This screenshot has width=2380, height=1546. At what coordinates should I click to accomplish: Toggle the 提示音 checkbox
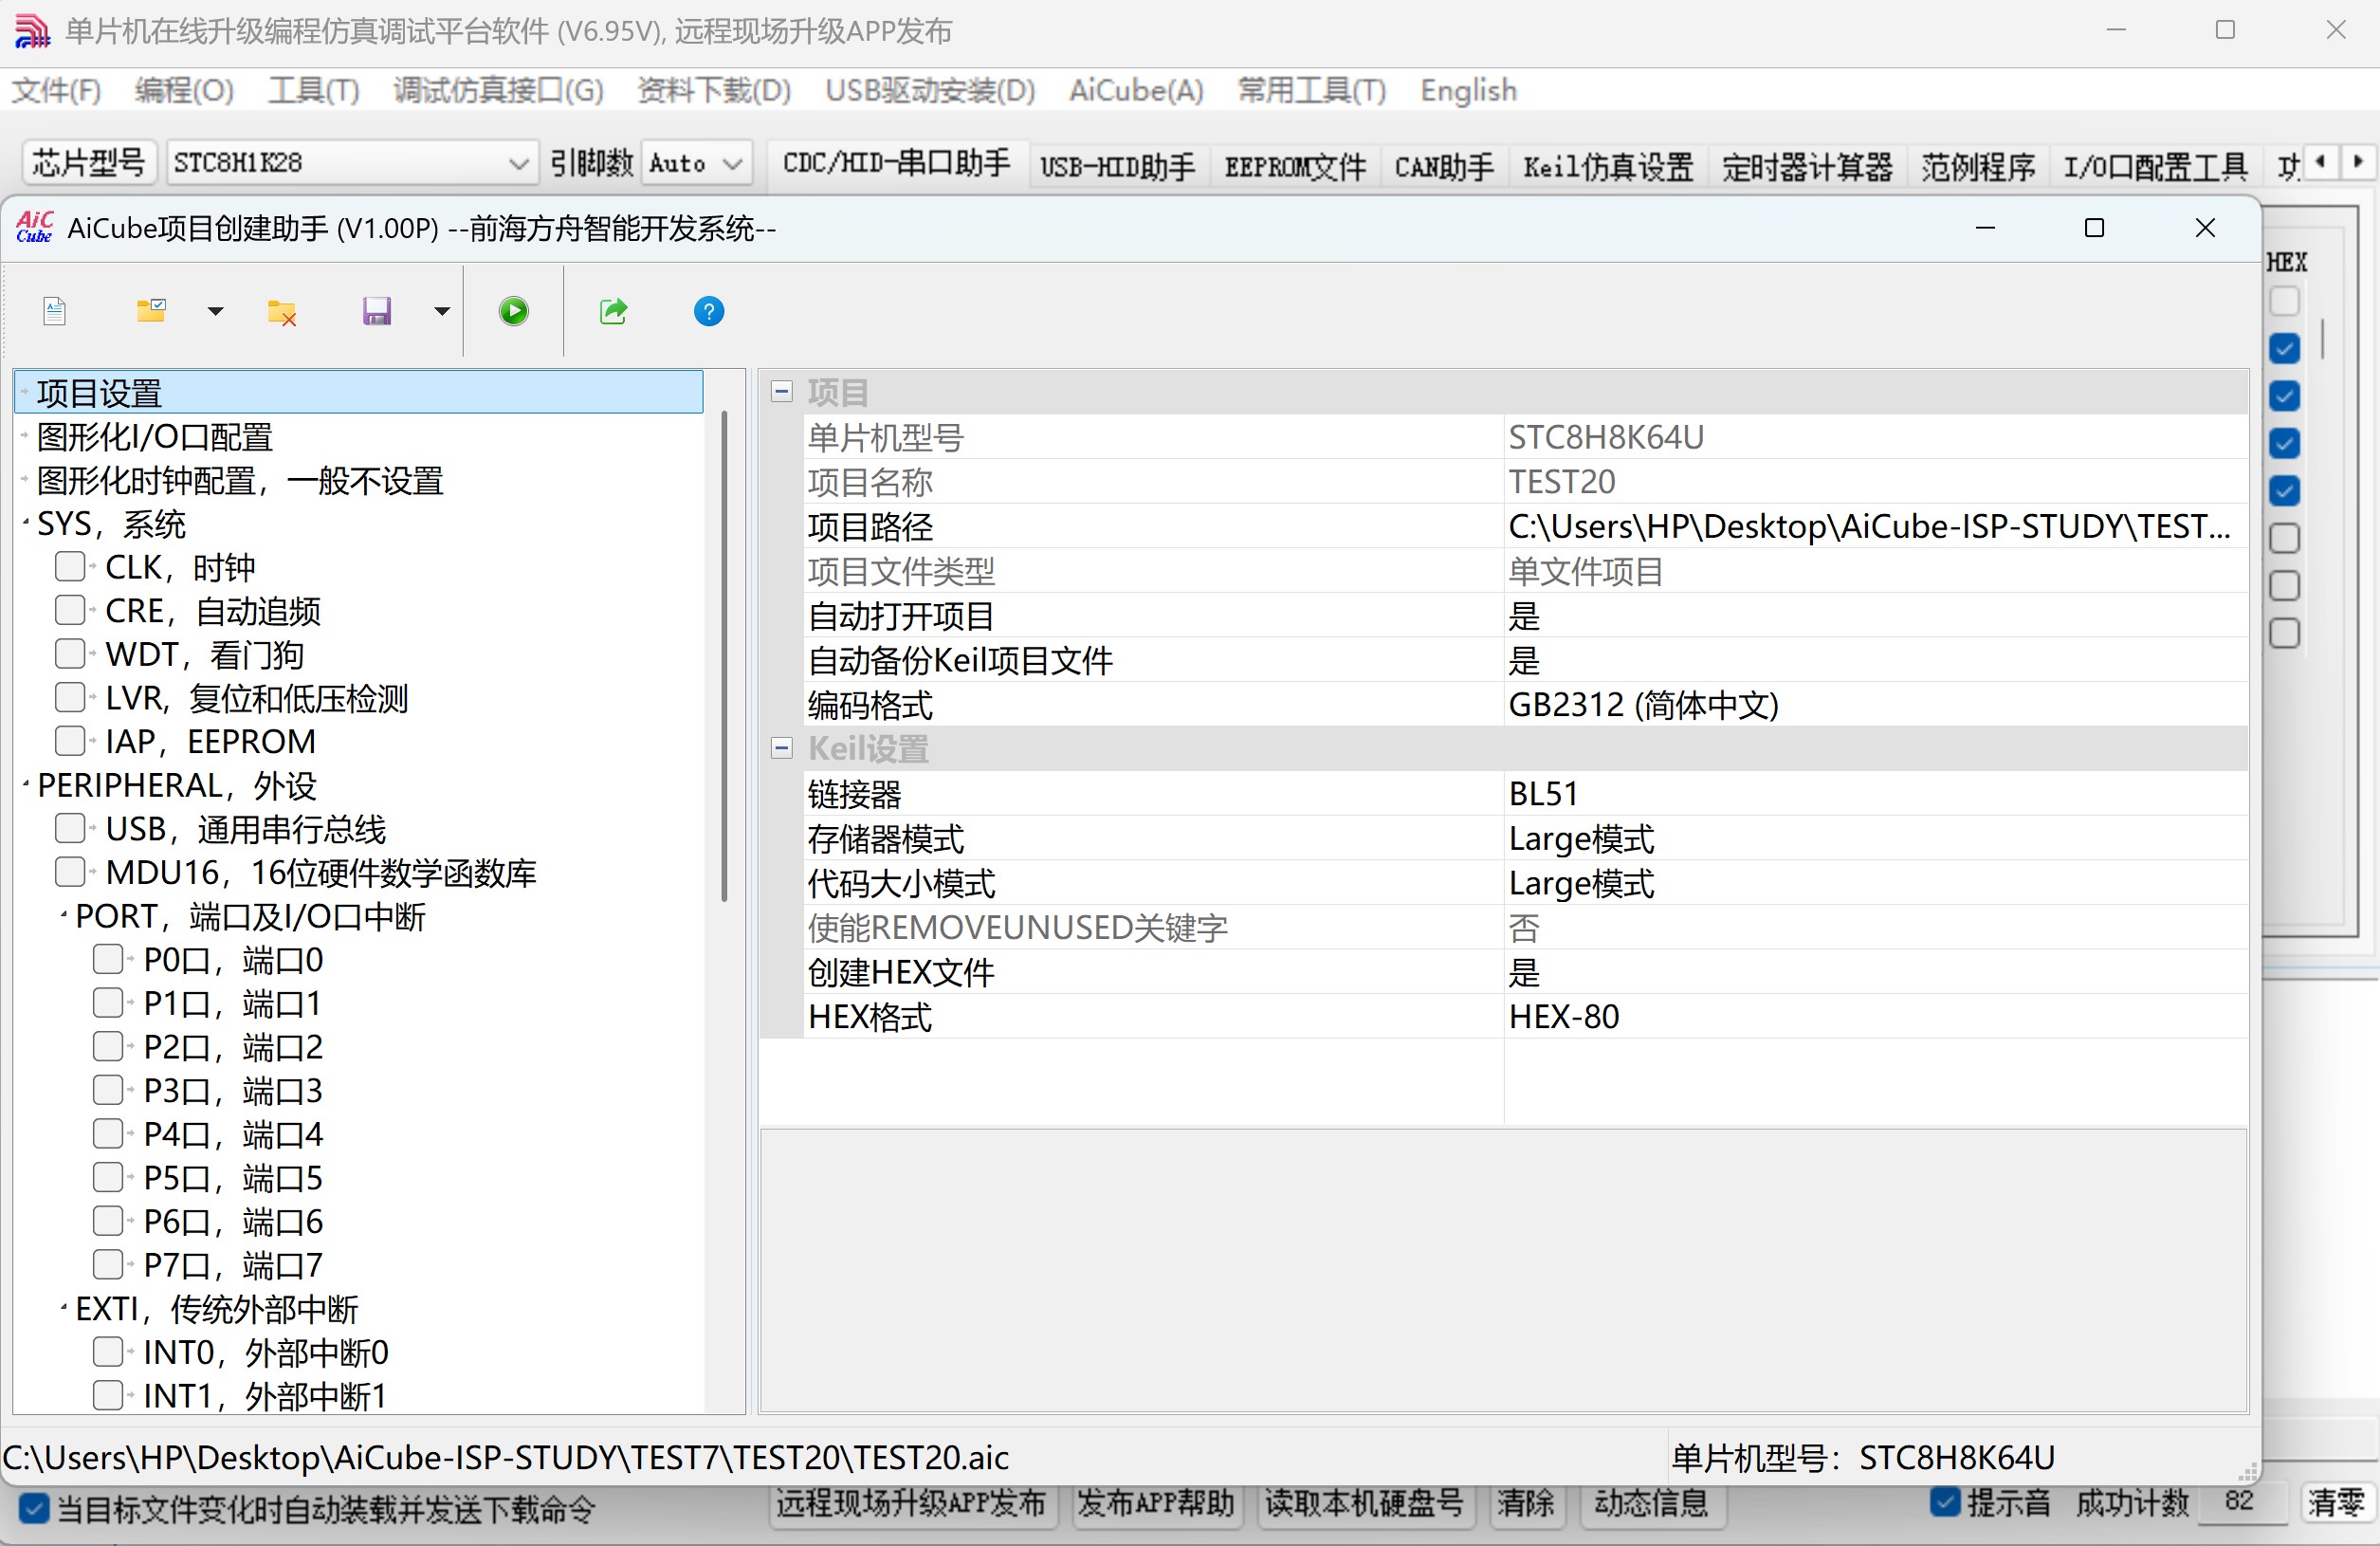coord(1945,1502)
